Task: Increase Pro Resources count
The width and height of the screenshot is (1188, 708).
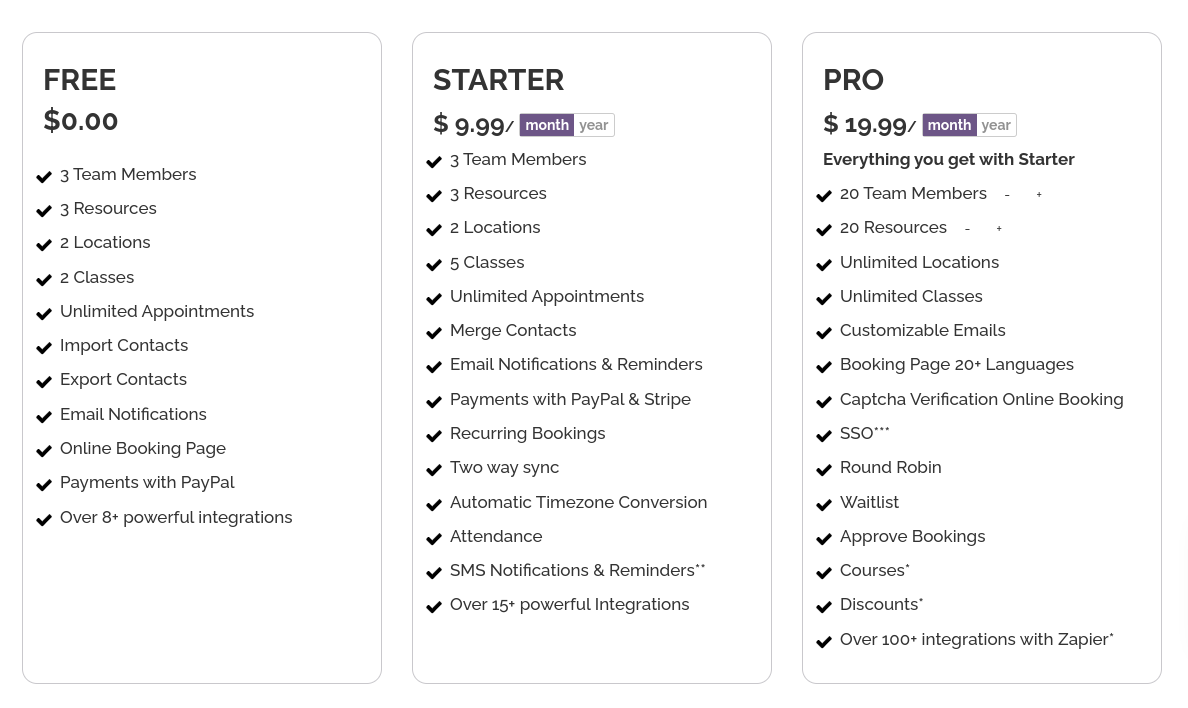Action: [x=999, y=229]
